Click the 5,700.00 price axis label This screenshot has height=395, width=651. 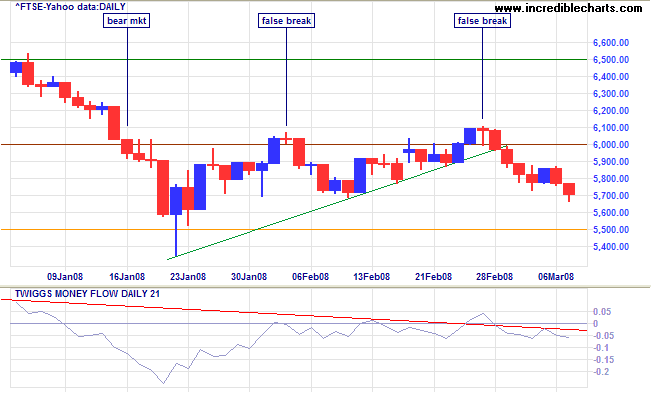611,196
